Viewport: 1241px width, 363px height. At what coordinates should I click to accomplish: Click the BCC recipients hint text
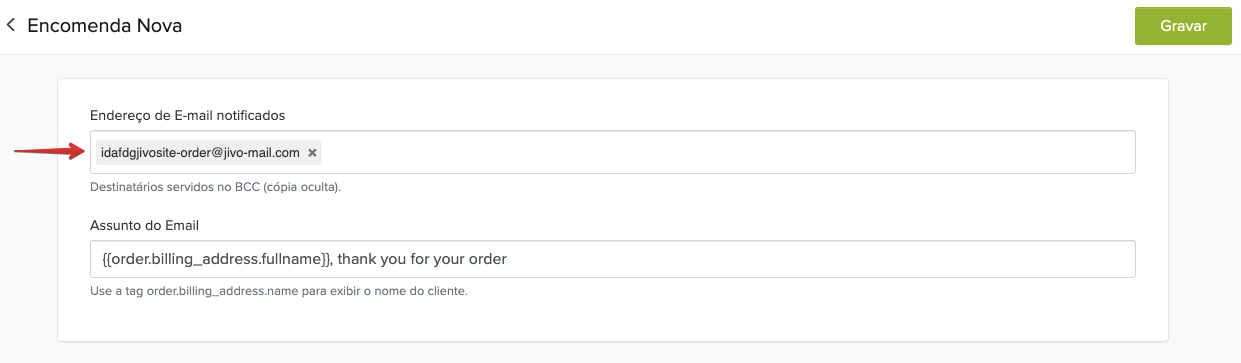[x=216, y=187]
